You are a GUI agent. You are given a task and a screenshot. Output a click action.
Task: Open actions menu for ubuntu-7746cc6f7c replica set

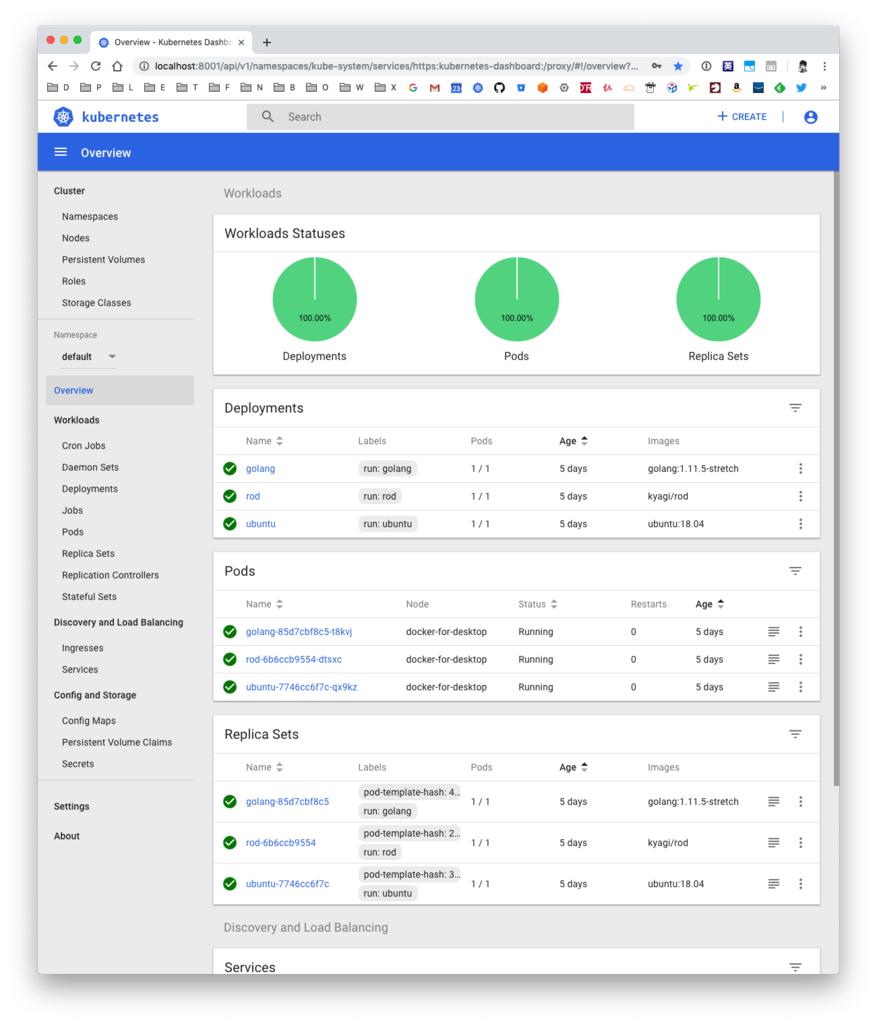point(801,884)
